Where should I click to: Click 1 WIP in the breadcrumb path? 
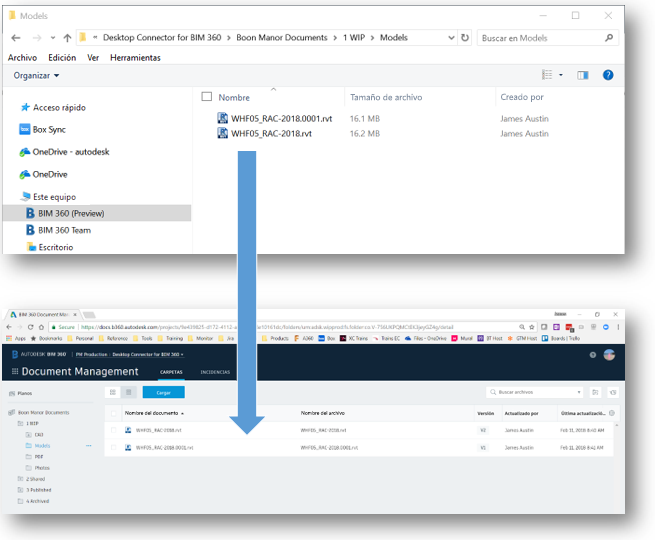click(354, 38)
